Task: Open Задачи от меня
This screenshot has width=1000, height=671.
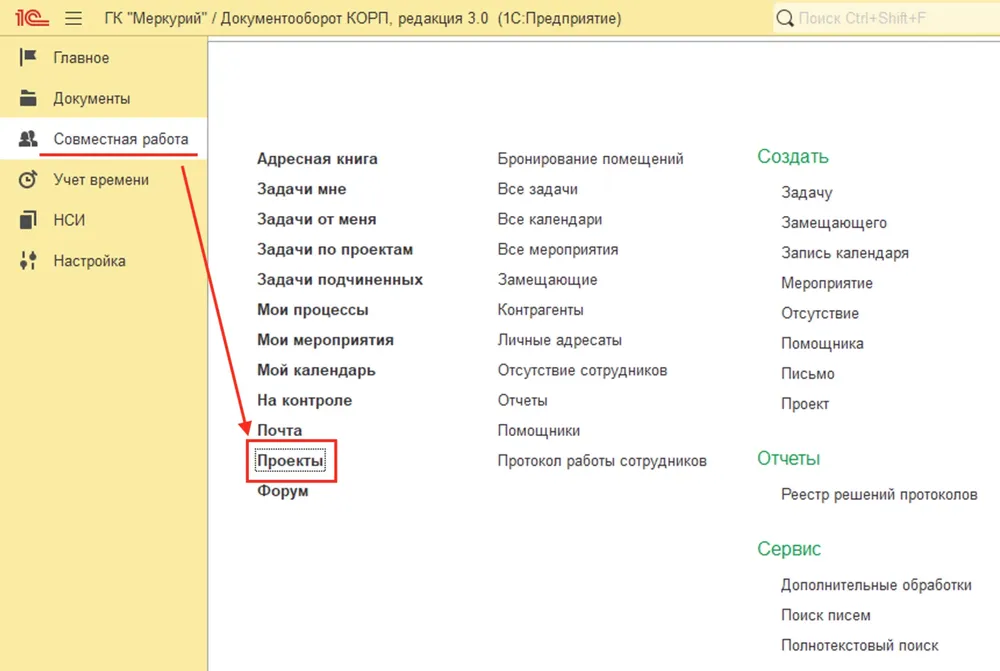Action: [x=316, y=219]
